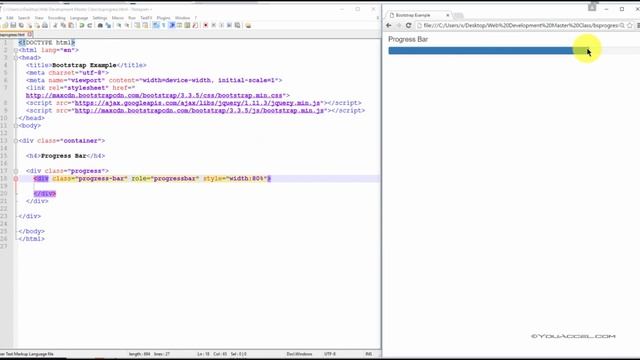Reload the page in the browser
This screenshot has width=640, height=360.
click(408, 25)
